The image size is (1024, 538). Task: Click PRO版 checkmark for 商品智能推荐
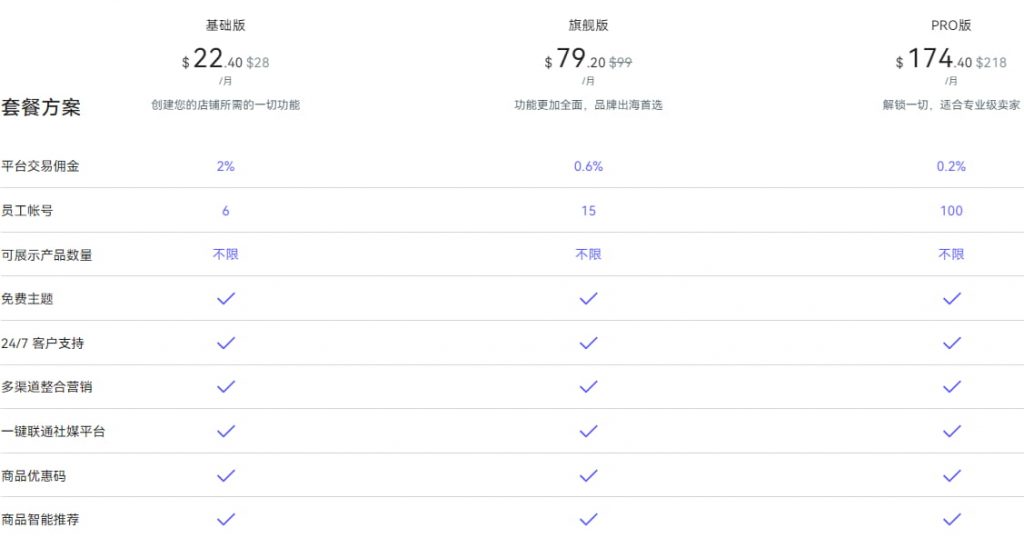(951, 519)
